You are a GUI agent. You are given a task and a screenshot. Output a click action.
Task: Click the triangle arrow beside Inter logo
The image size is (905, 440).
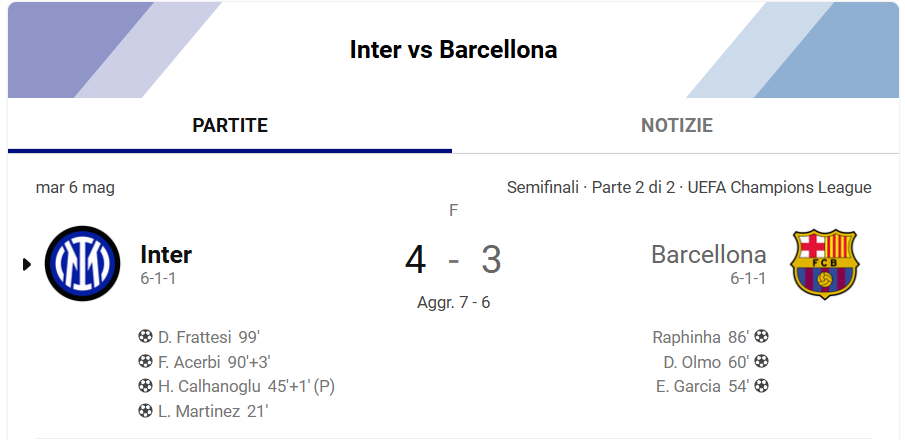click(x=27, y=264)
